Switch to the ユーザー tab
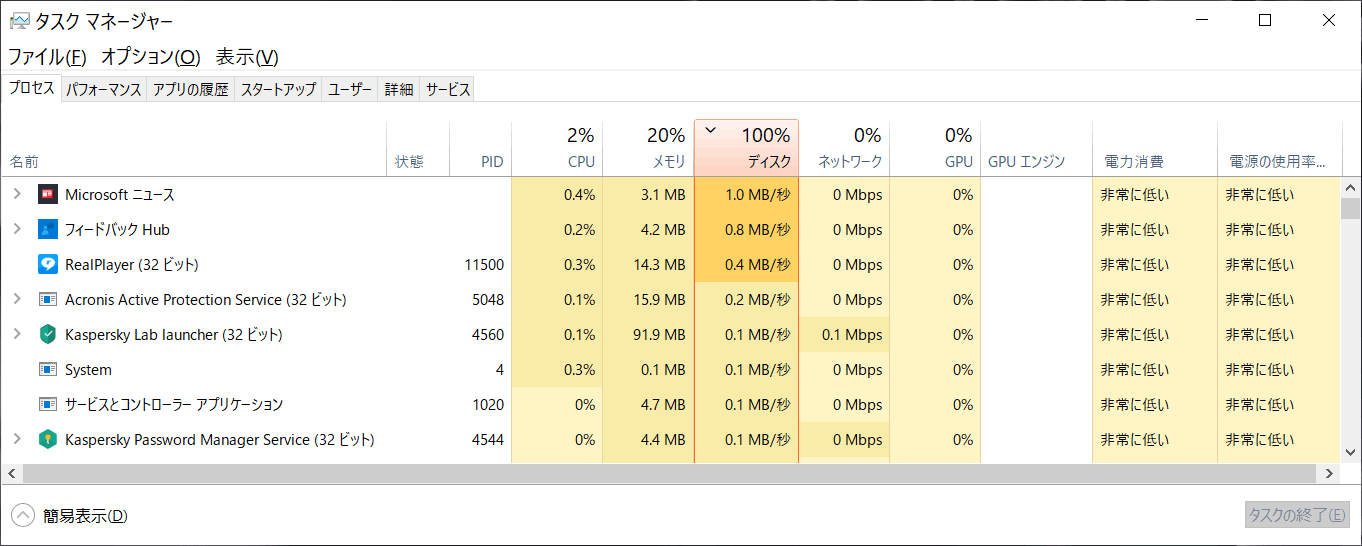This screenshot has width=1362, height=546. click(350, 89)
